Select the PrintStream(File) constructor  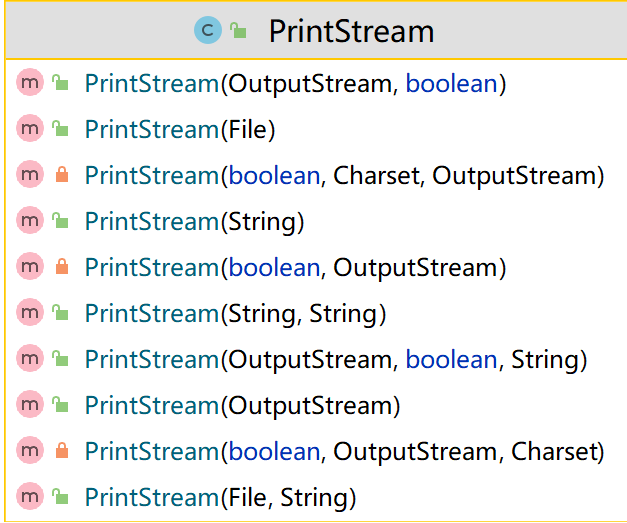click(180, 130)
